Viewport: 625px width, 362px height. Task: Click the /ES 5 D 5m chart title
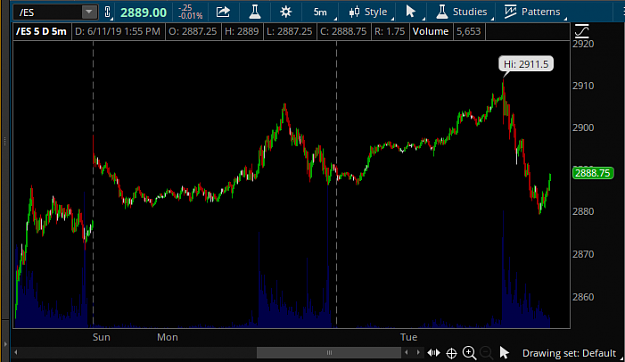(x=41, y=31)
